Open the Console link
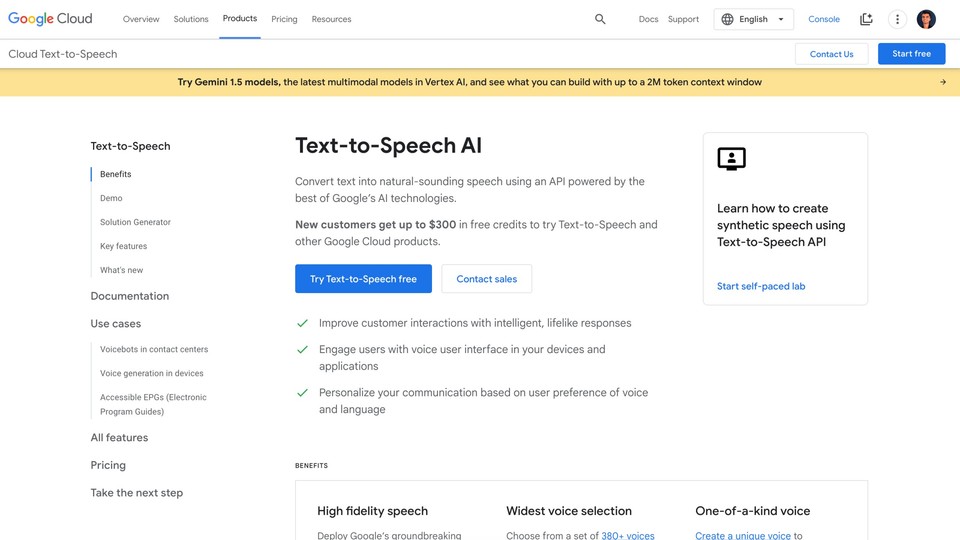 tap(824, 19)
